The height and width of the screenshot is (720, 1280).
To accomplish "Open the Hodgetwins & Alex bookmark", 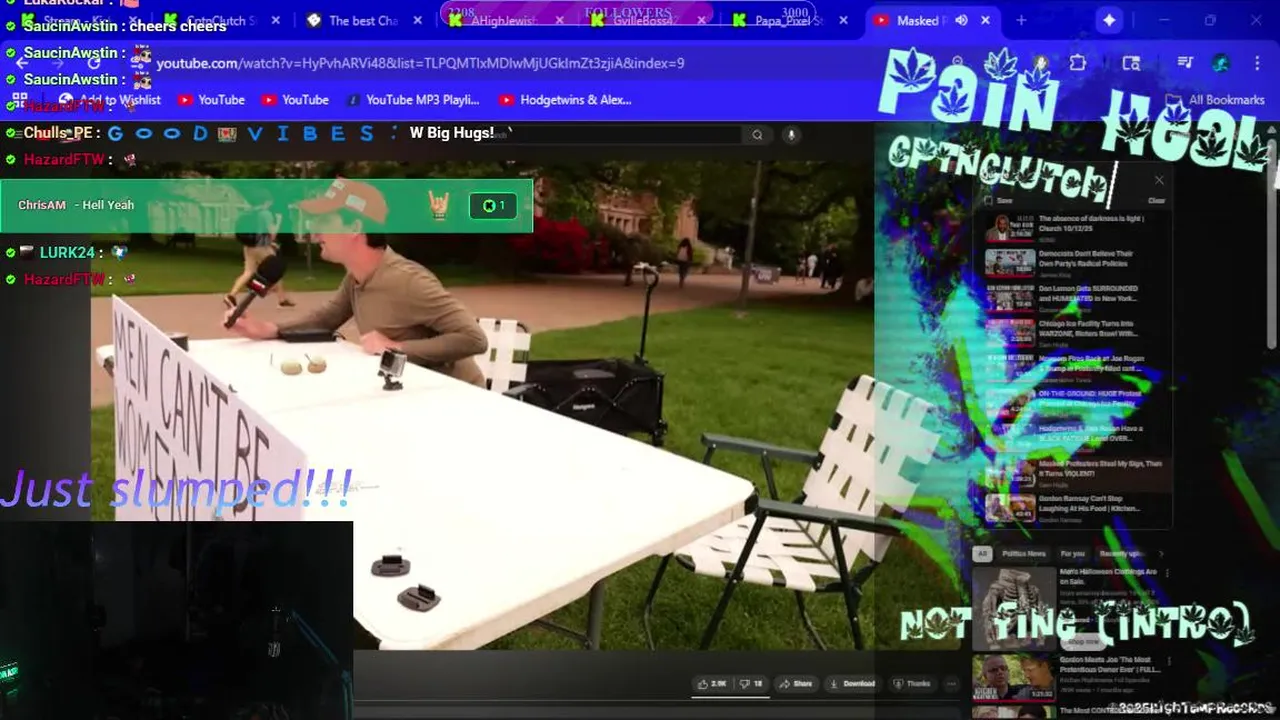I will tap(565, 100).
